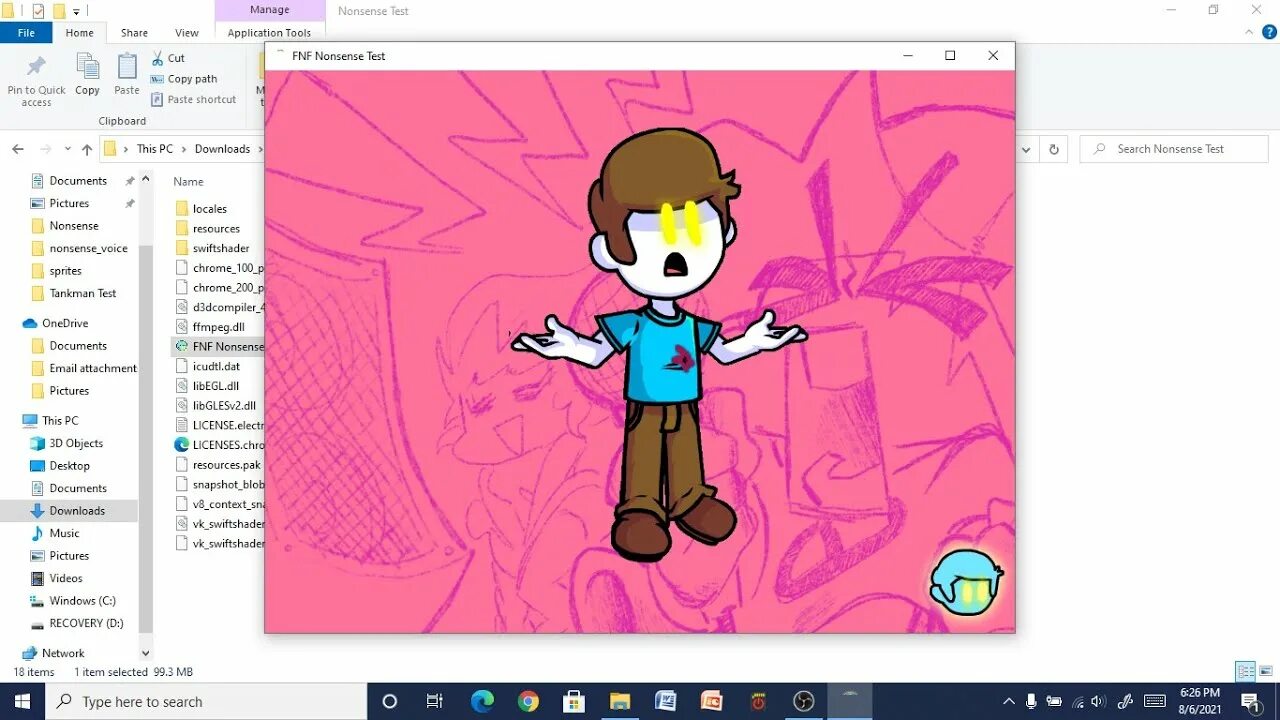Select 3D Objects in navigation pane
Image resolution: width=1280 pixels, height=720 pixels.
[76, 444]
